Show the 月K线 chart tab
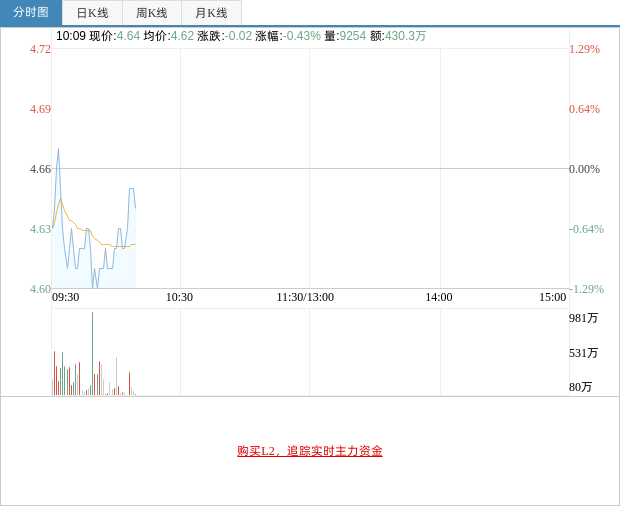This screenshot has width=620, height=506. pyautogui.click(x=211, y=13)
